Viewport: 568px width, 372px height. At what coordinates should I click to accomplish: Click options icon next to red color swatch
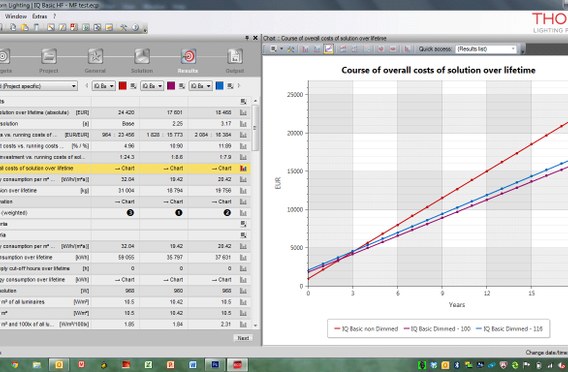point(133,86)
